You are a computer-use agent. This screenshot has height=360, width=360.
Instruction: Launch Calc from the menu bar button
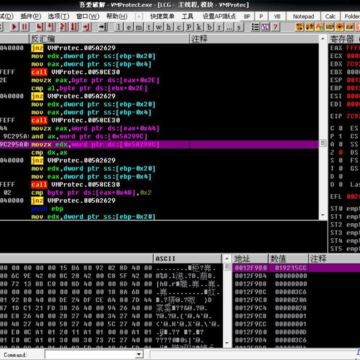[x=330, y=16]
